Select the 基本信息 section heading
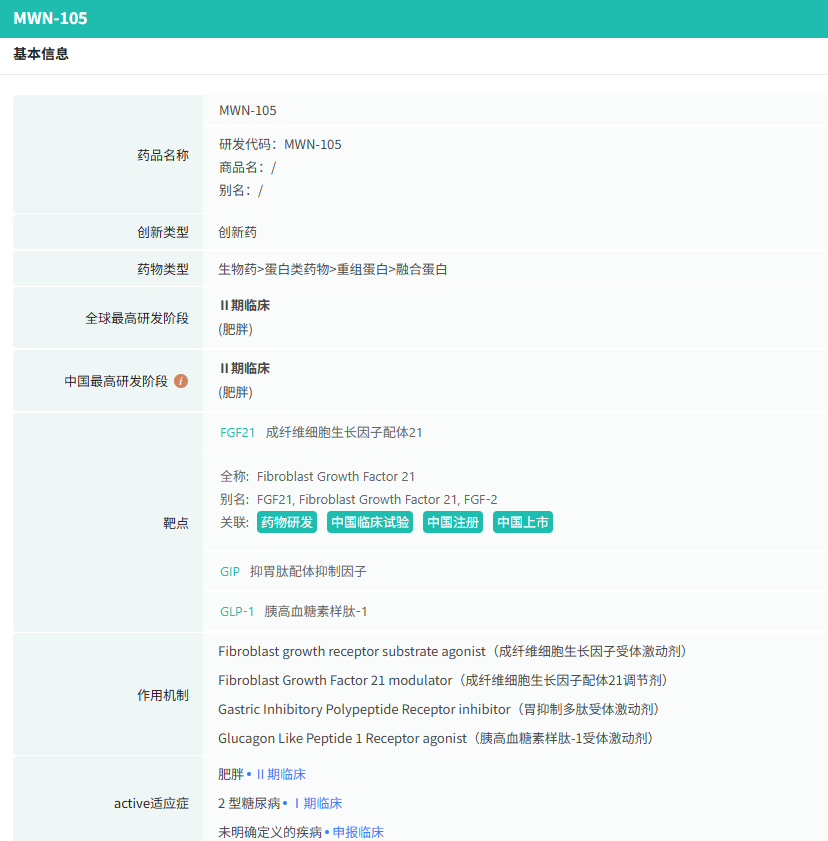Image resolution: width=828 pixels, height=841 pixels. (41, 54)
